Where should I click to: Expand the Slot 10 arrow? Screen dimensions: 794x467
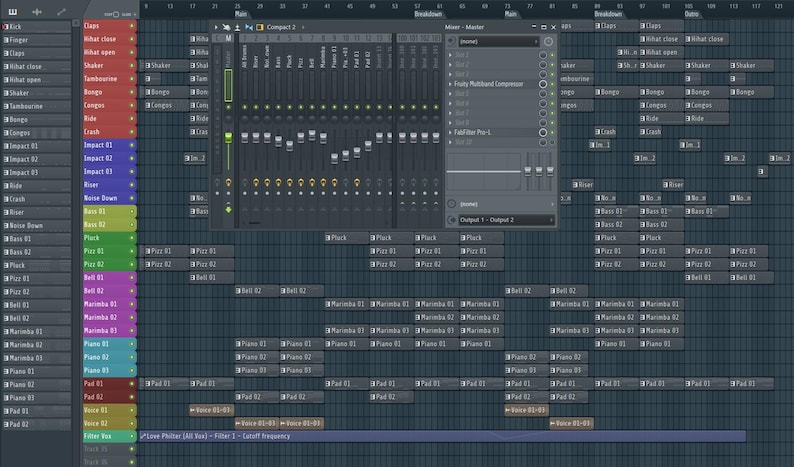(x=450, y=142)
